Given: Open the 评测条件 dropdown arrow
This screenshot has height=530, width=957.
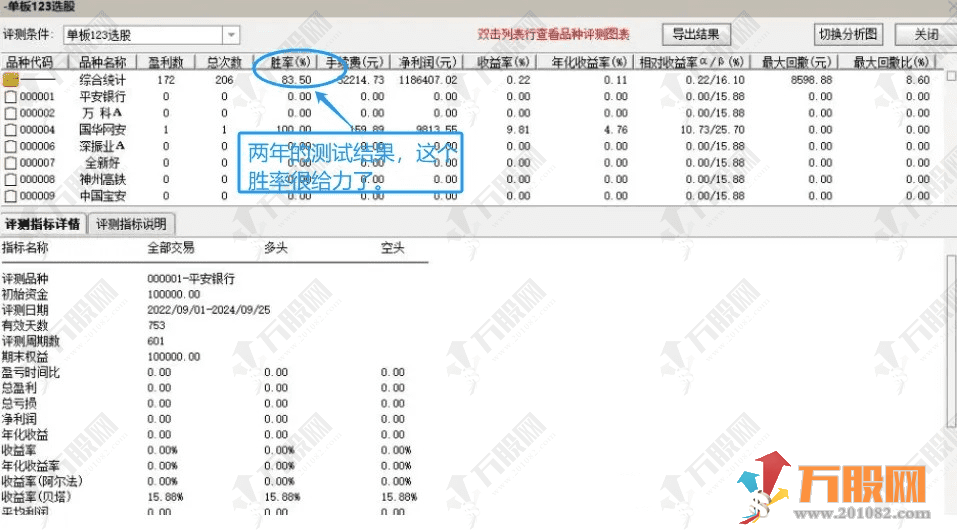Looking at the screenshot, I should [x=231, y=35].
